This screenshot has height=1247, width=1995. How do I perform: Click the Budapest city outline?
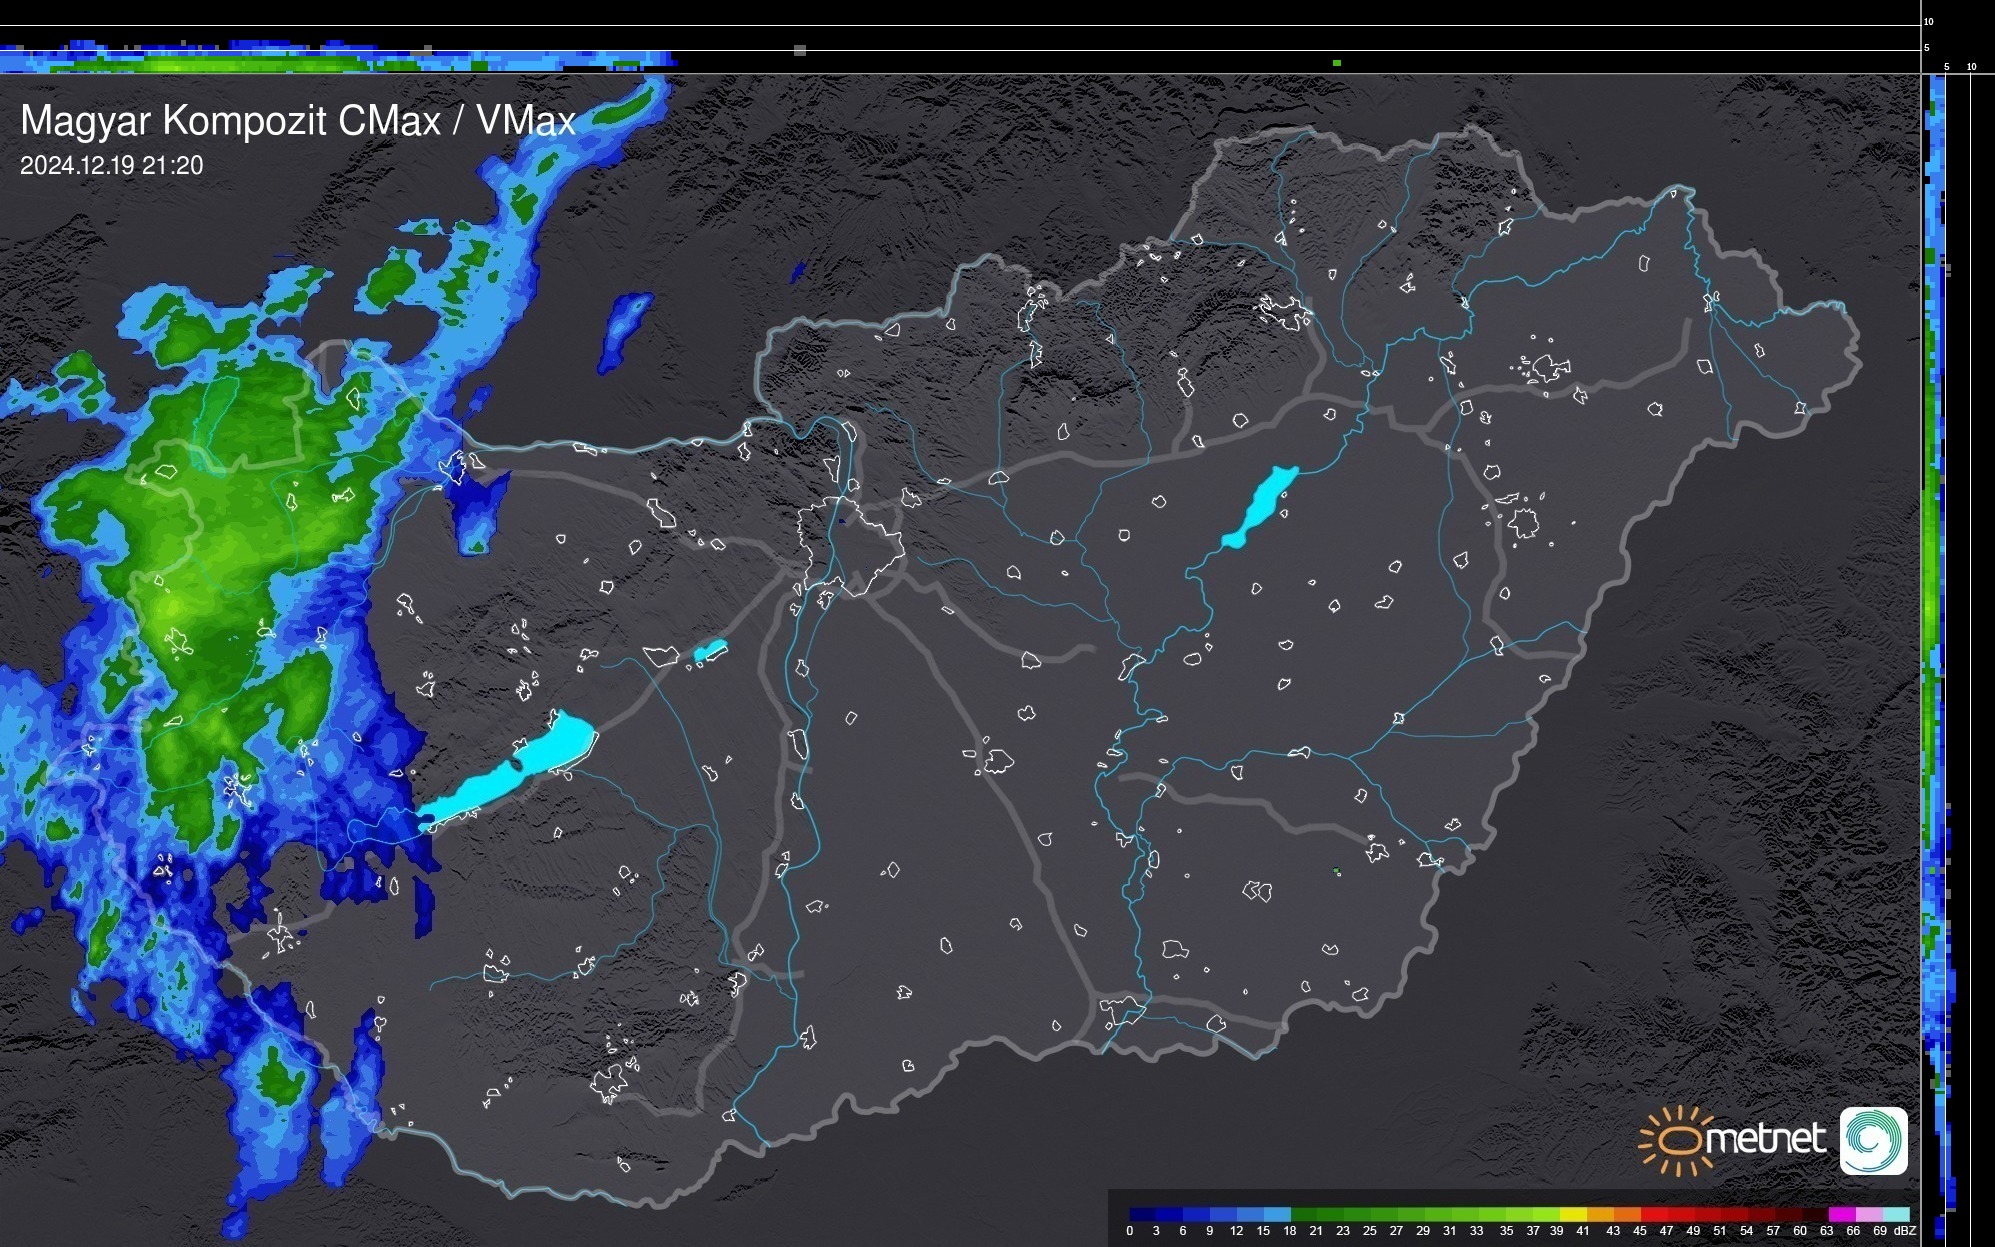click(850, 545)
